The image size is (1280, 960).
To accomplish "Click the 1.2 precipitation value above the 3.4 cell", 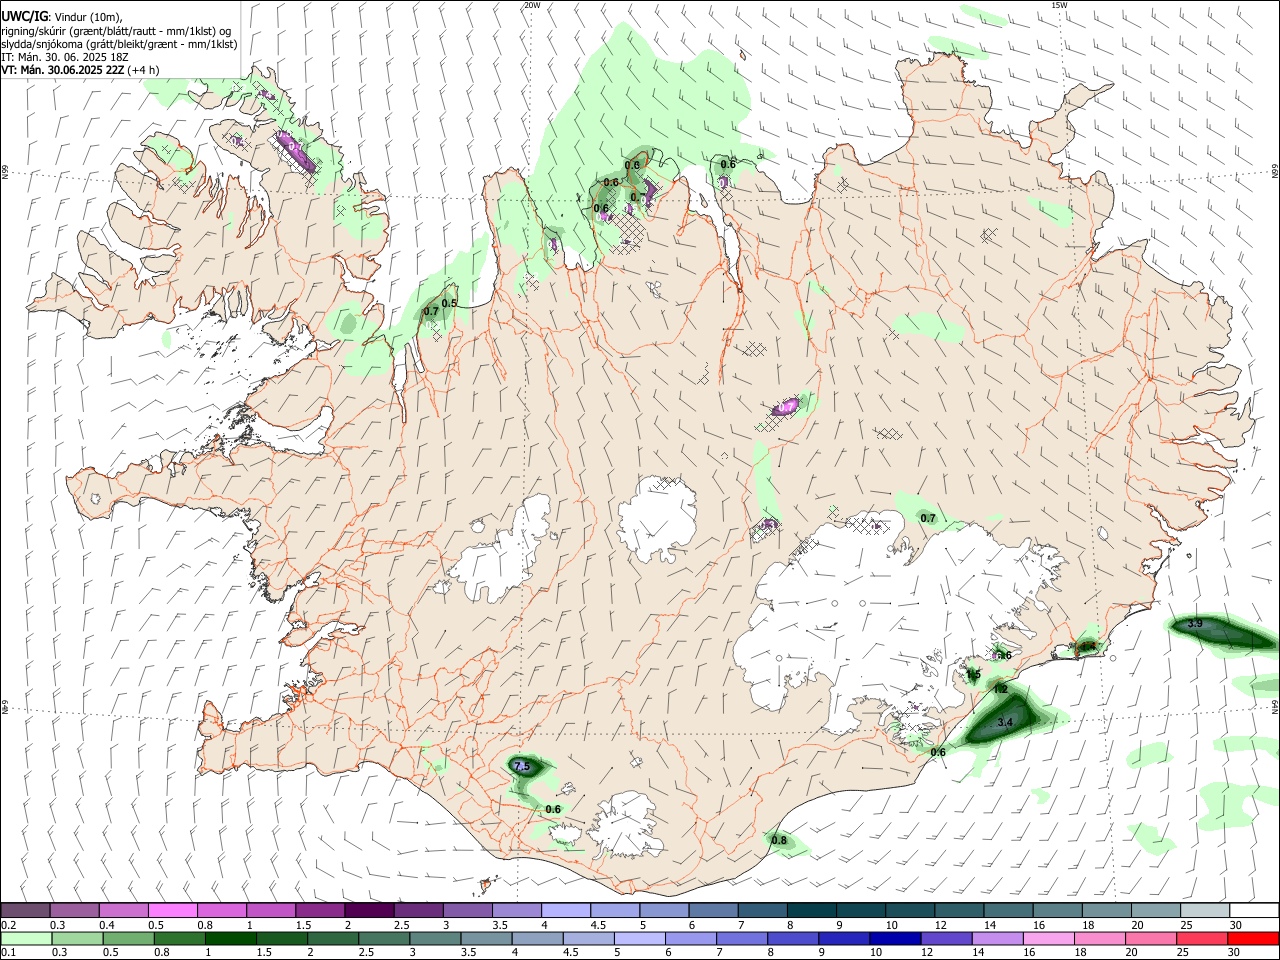I will click(1000, 689).
